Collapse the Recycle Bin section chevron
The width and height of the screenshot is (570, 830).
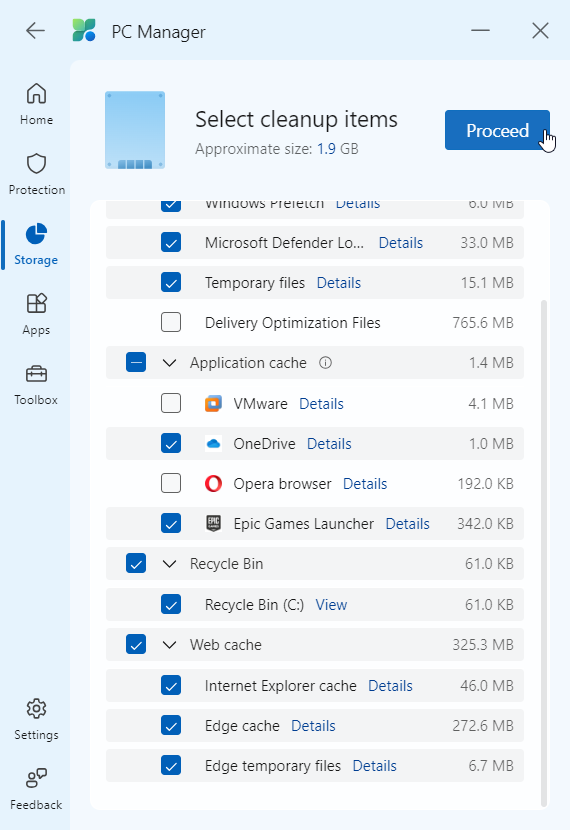tap(169, 564)
